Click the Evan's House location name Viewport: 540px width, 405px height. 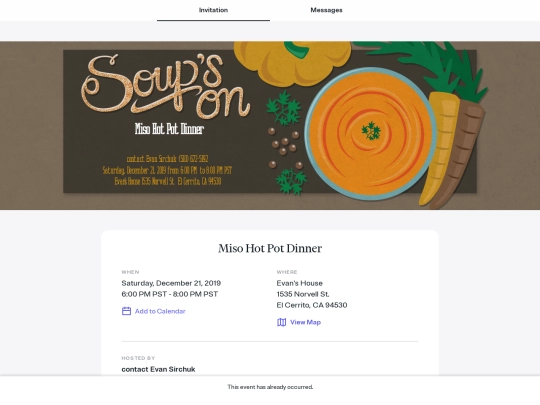[300, 283]
